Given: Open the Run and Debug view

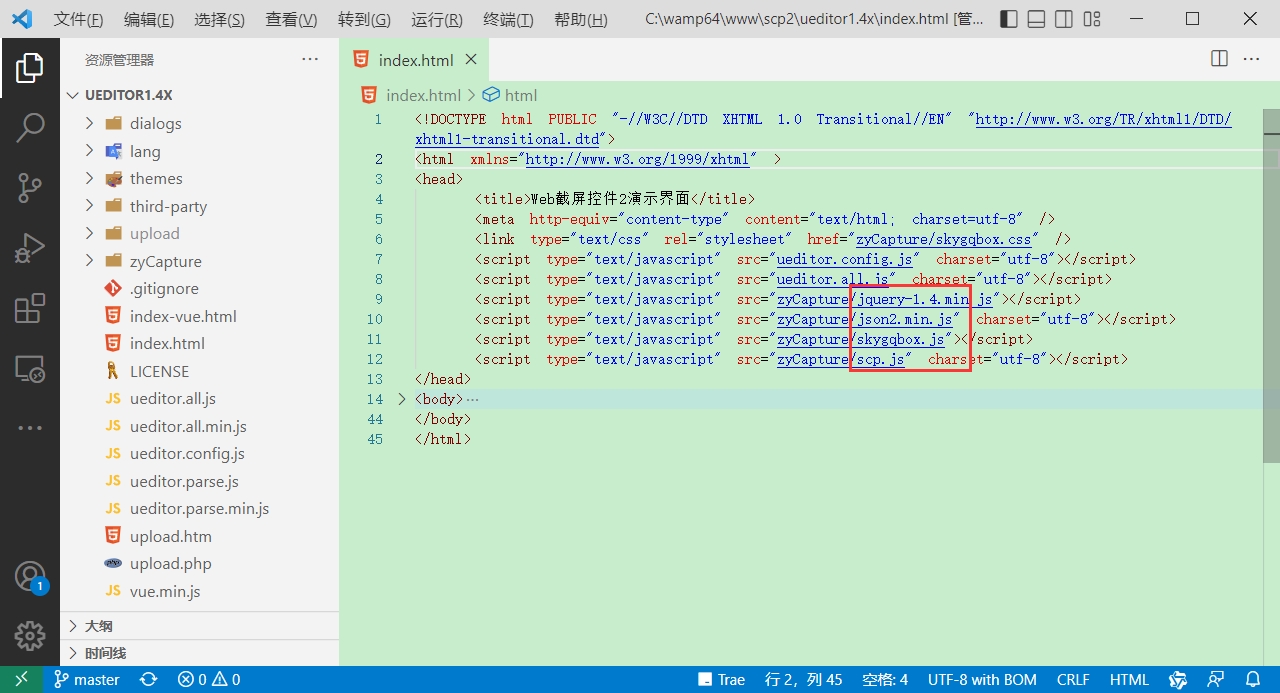Looking at the screenshot, I should 30,247.
